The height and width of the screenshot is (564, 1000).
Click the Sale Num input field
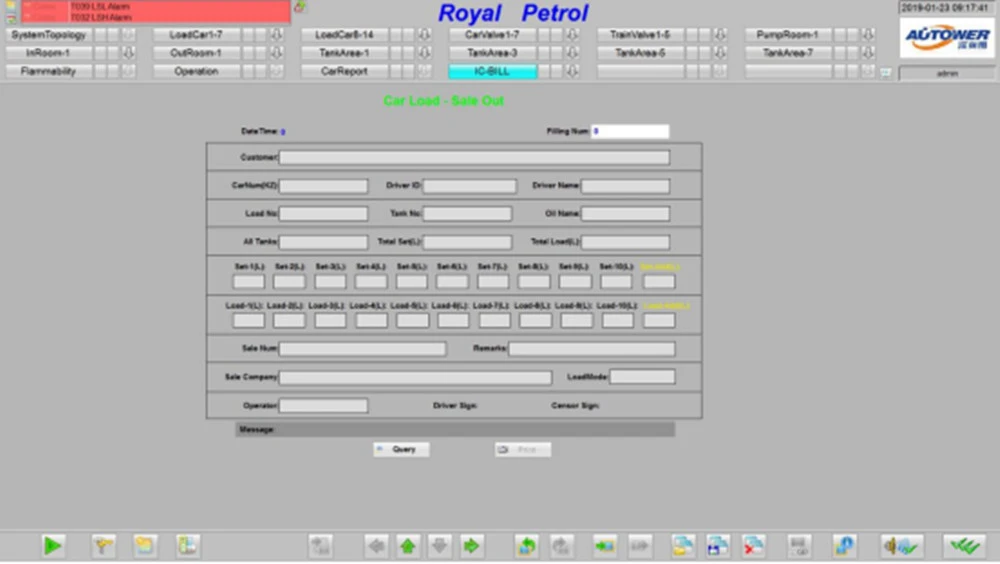(x=363, y=348)
